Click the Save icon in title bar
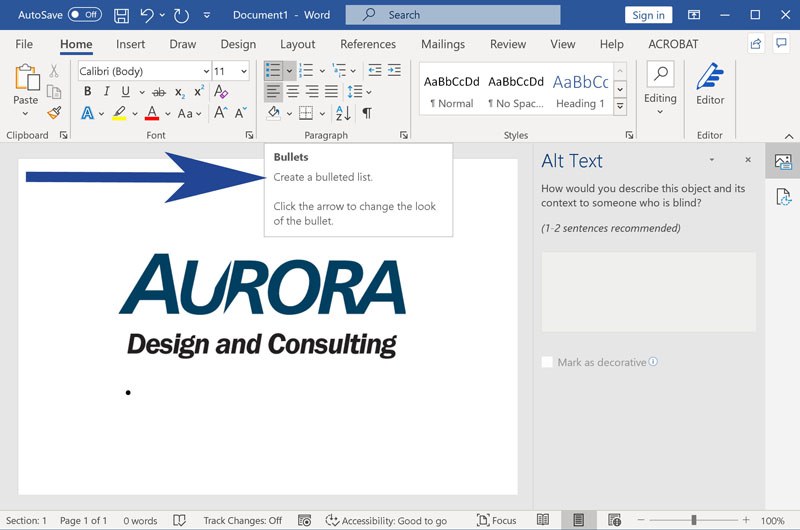The image size is (800, 530). click(x=121, y=15)
